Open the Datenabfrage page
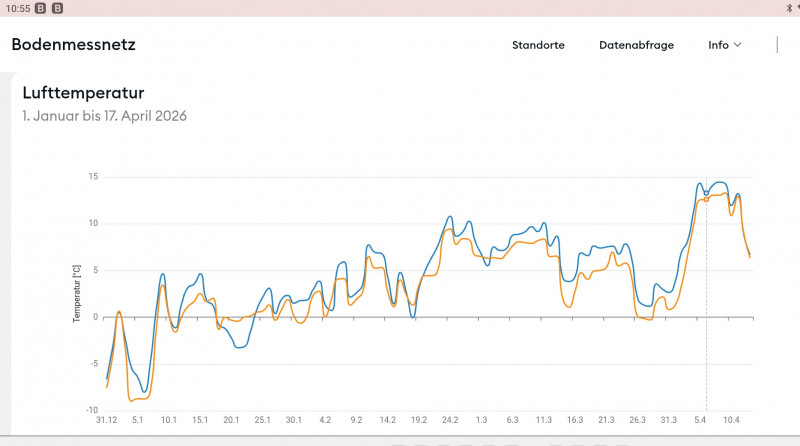This screenshot has height=446, width=800. pyautogui.click(x=636, y=45)
